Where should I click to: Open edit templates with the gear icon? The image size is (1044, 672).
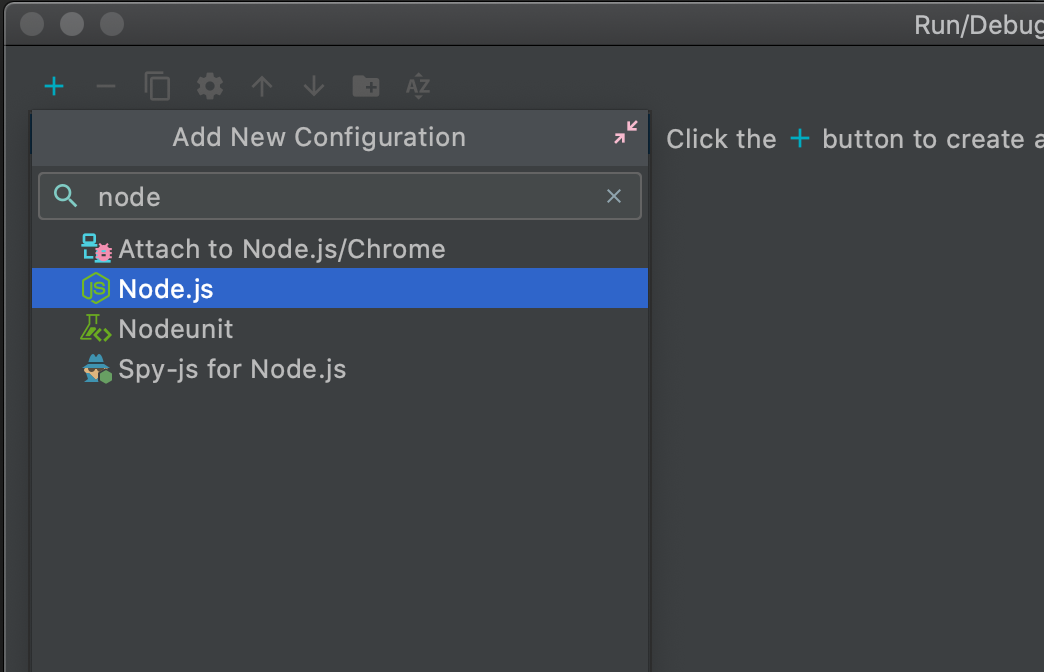209,86
